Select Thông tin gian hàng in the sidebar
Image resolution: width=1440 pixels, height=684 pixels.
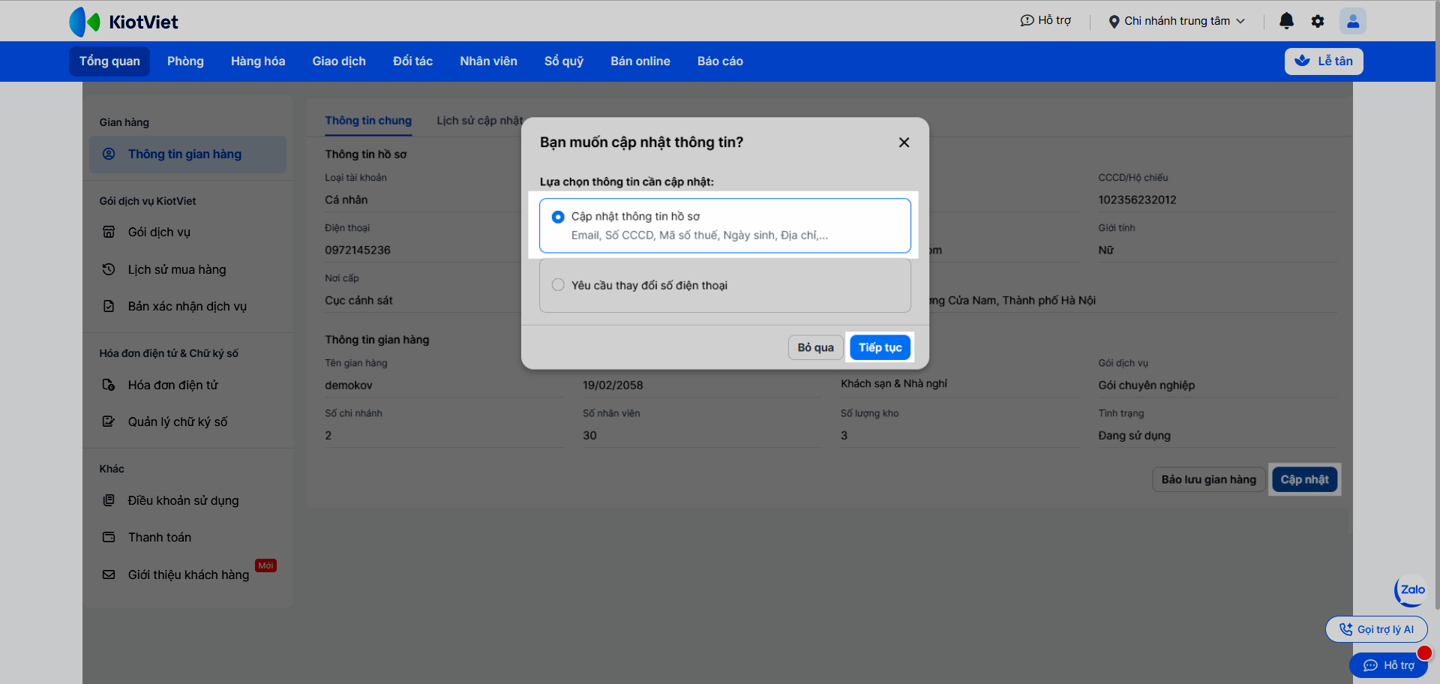(x=188, y=154)
